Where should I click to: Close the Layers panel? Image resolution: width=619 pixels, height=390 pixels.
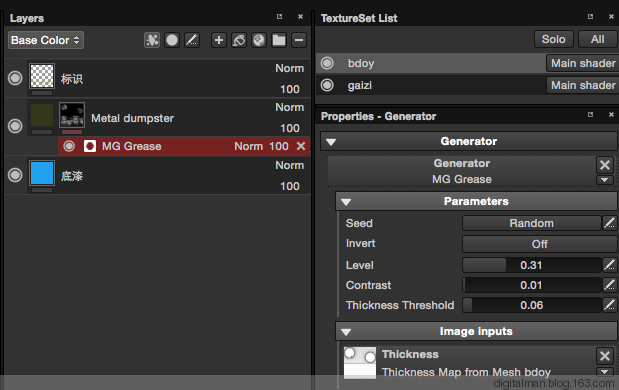300,17
